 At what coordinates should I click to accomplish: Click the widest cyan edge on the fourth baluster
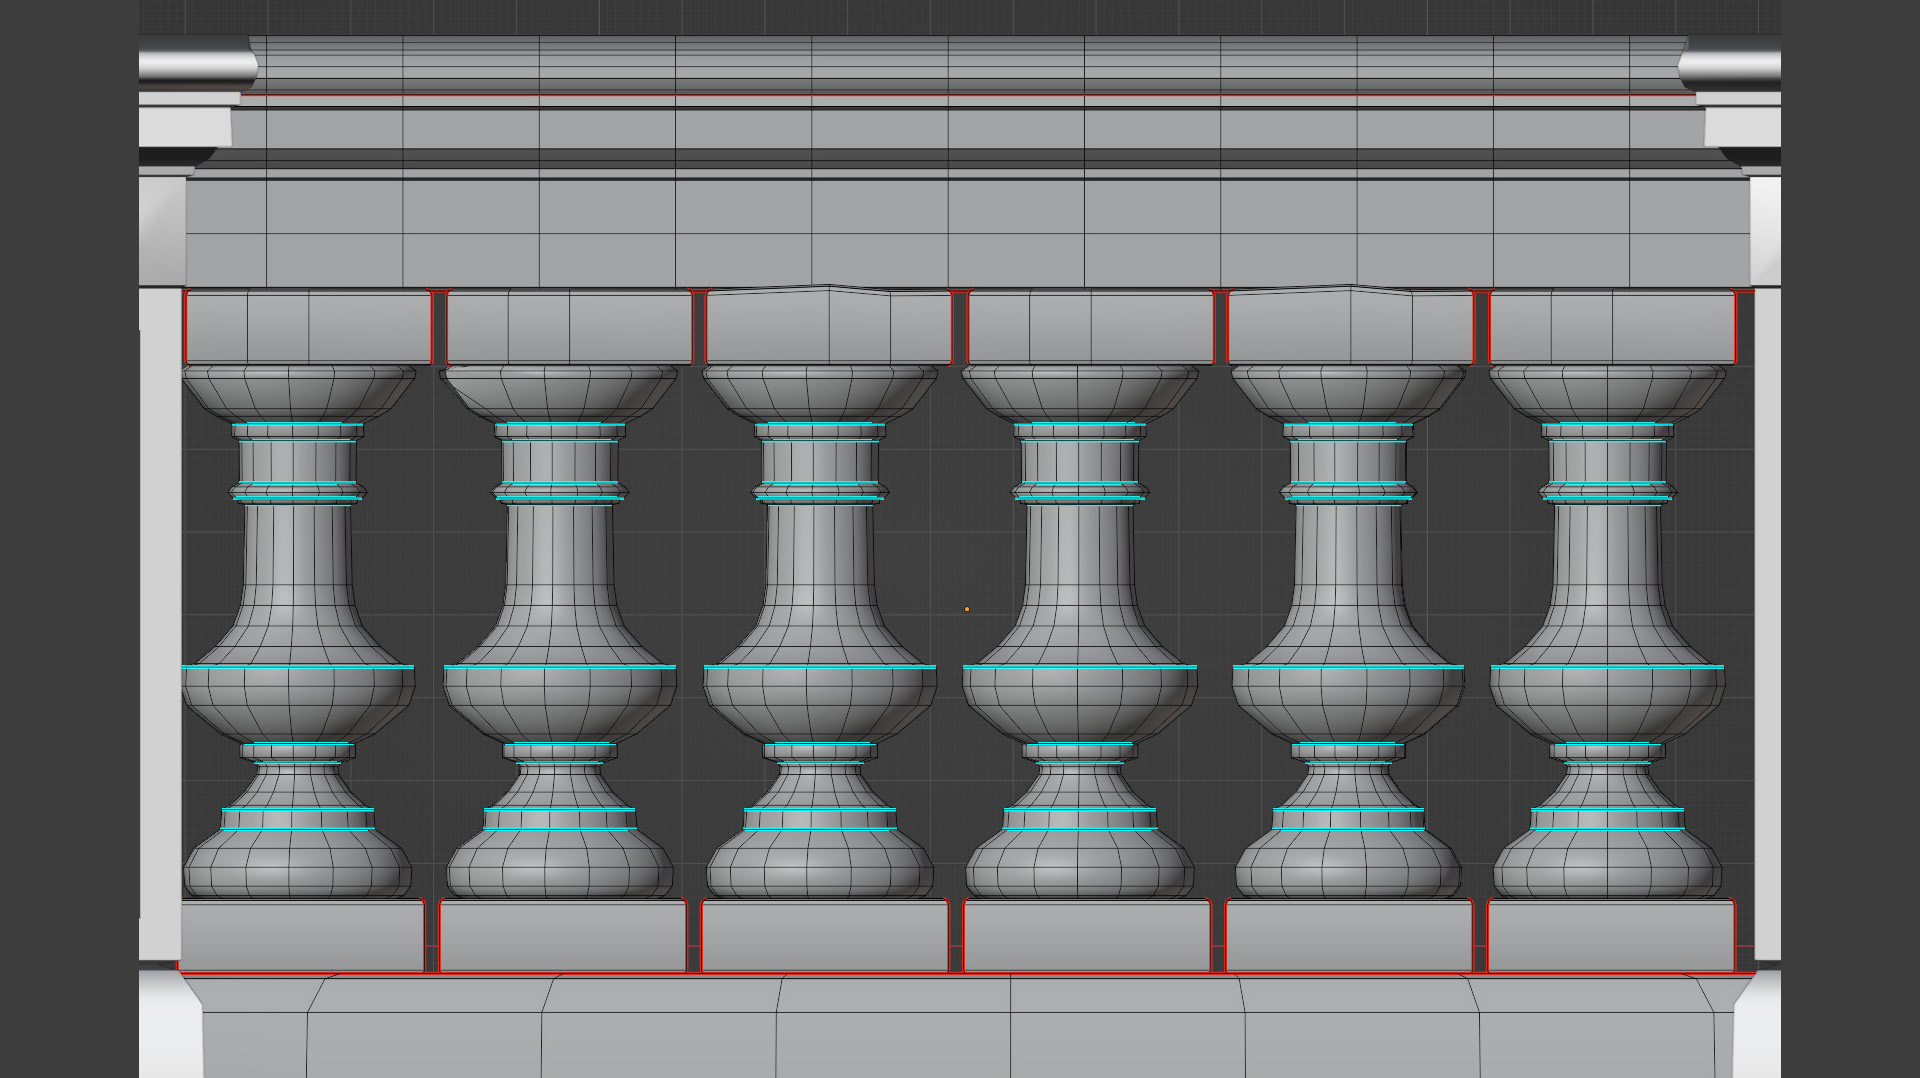1080,667
